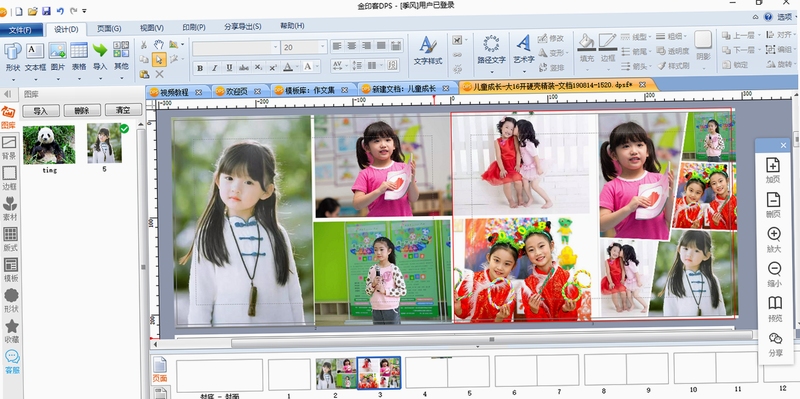Open 客服 customer service chat
The height and width of the screenshot is (399, 800).
[12, 362]
